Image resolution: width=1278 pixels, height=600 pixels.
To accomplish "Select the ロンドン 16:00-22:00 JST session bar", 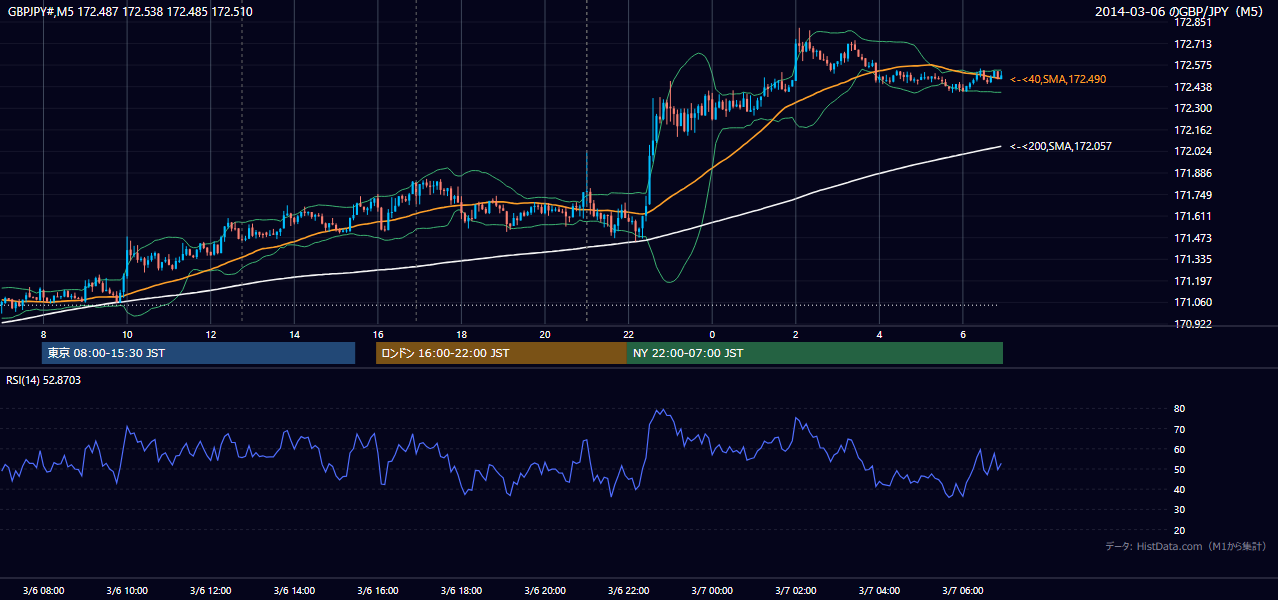I will [501, 353].
